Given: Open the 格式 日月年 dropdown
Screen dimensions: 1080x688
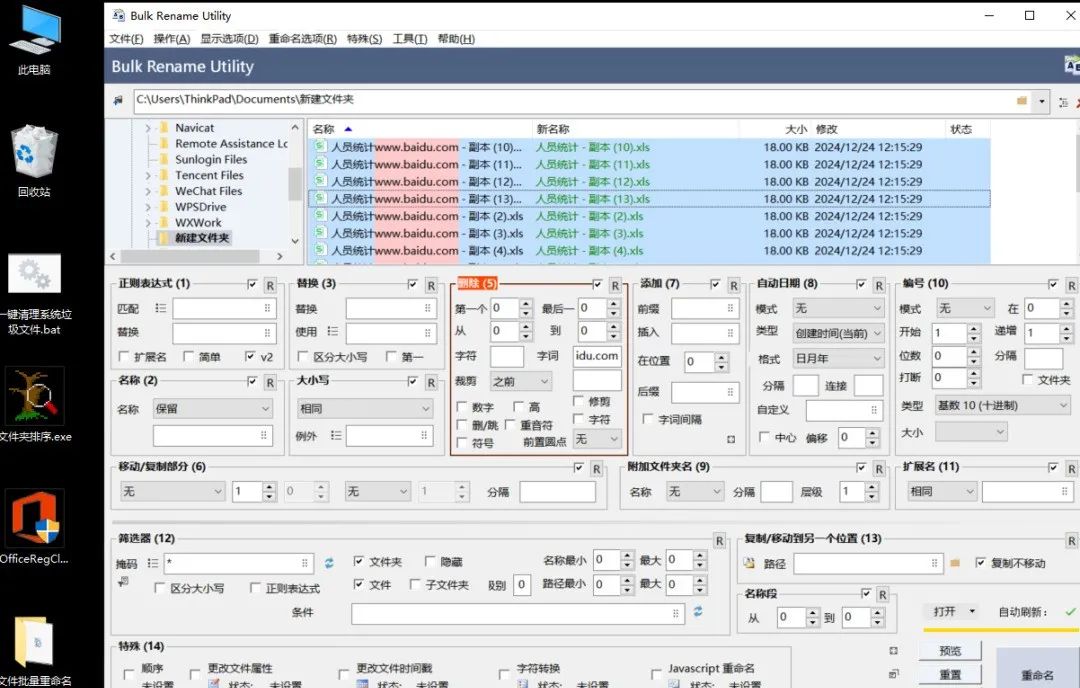Looking at the screenshot, I should tap(838, 358).
